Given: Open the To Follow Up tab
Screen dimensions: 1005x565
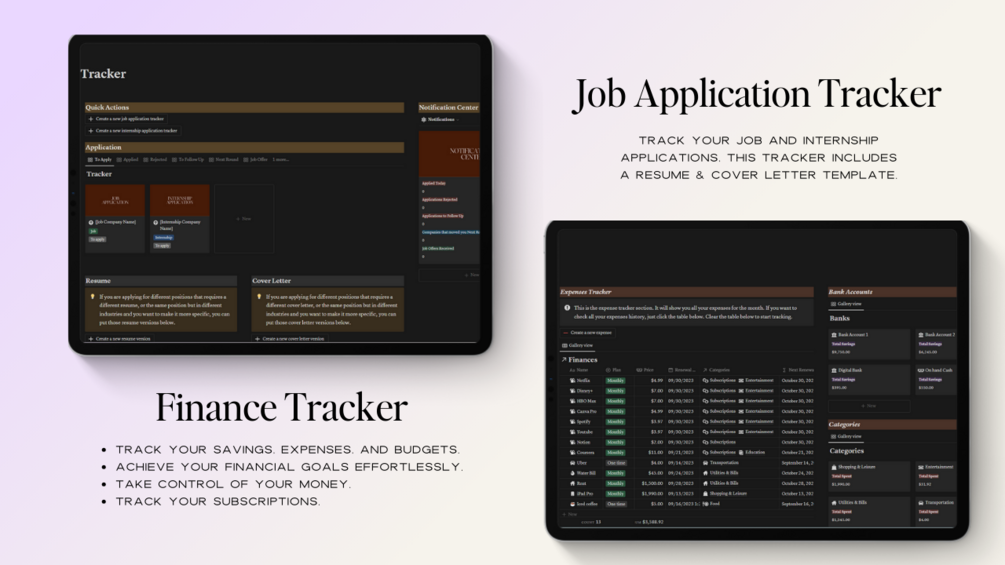Looking at the screenshot, I should (x=188, y=160).
